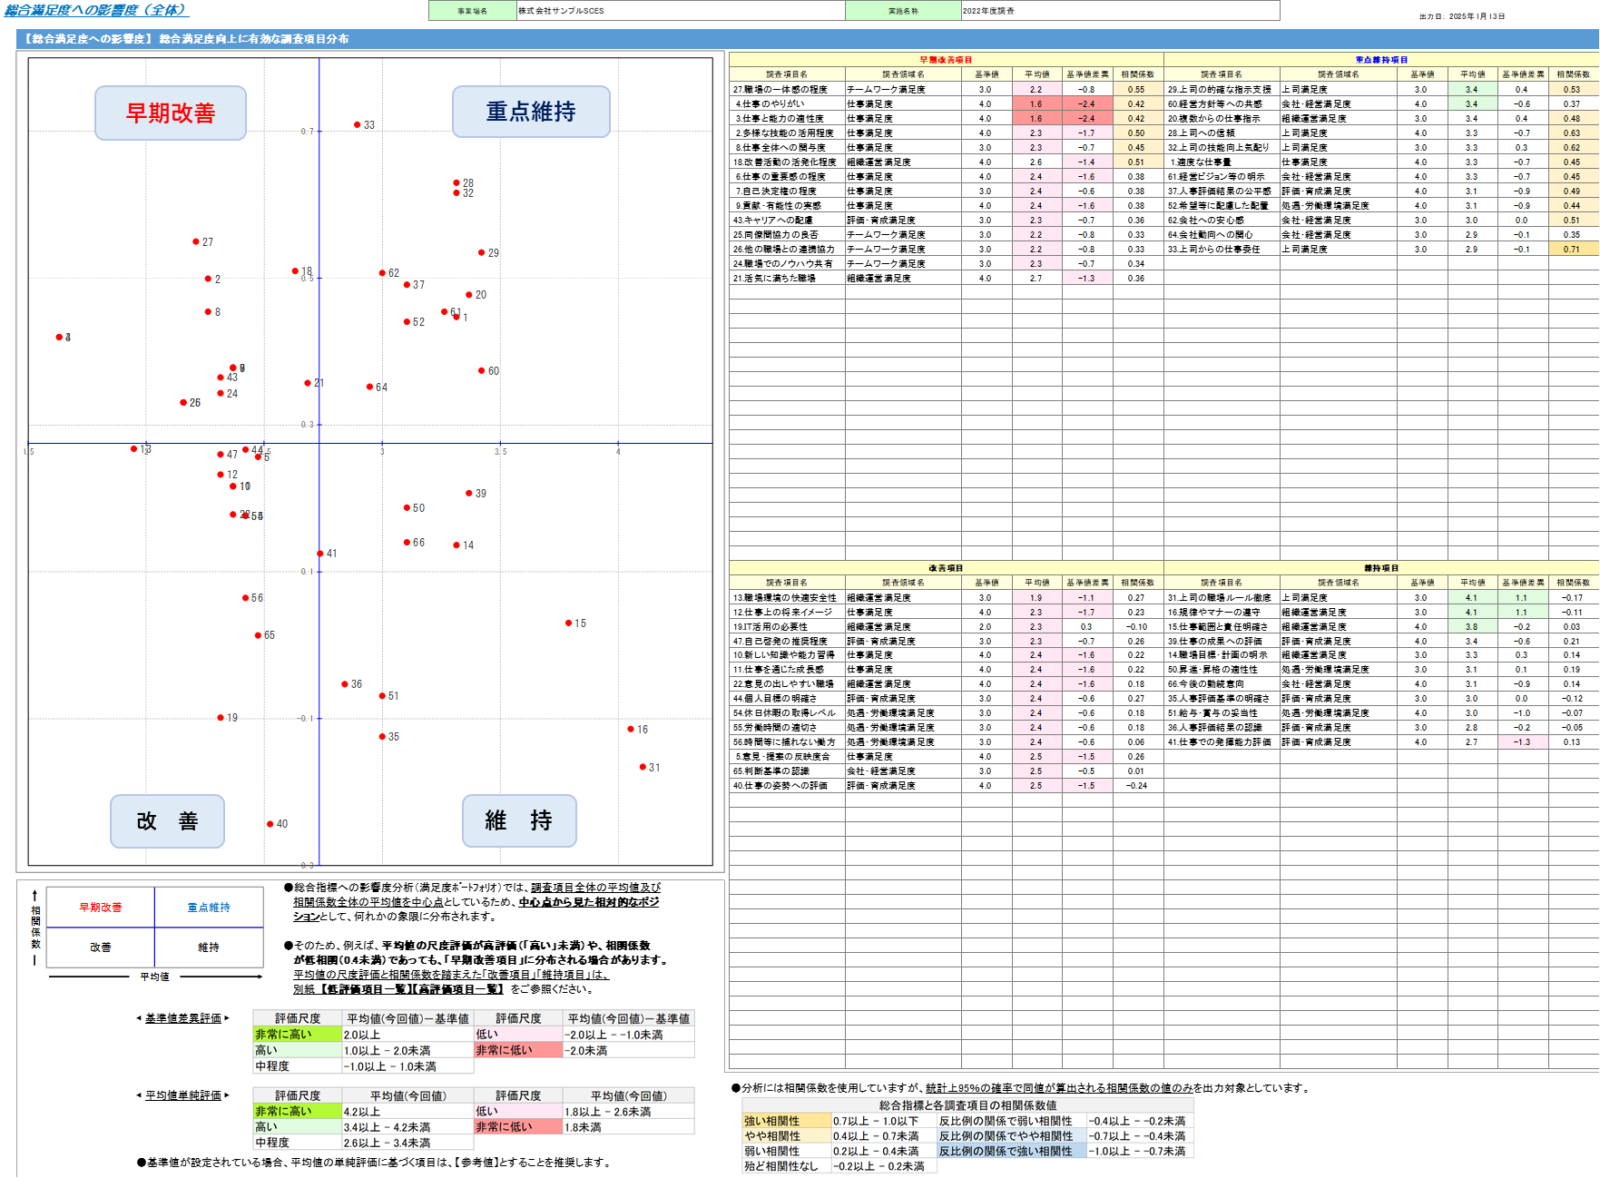Select the 重点維持 label box in chart
The height and width of the screenshot is (1178, 1600).
[x=531, y=112]
